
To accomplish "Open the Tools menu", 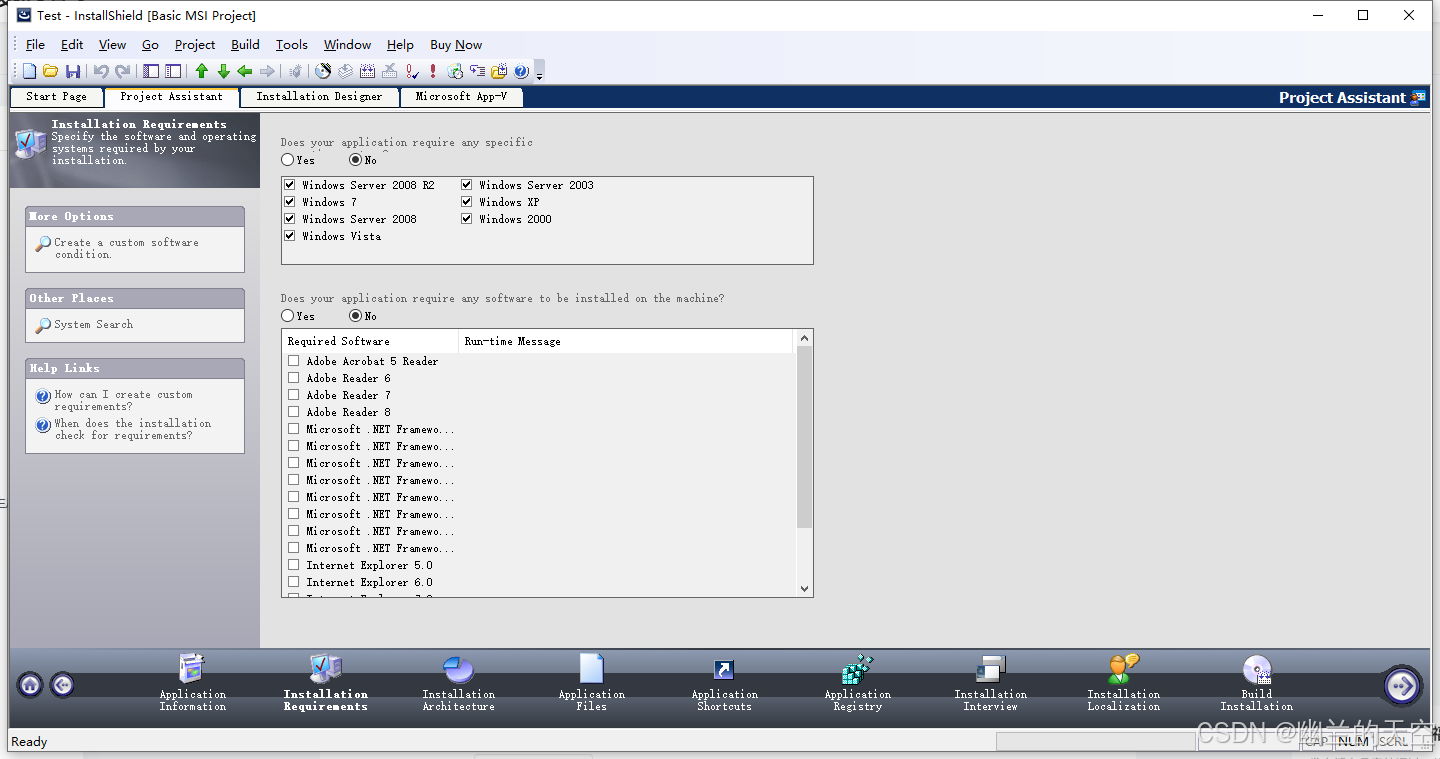I will pyautogui.click(x=292, y=45).
